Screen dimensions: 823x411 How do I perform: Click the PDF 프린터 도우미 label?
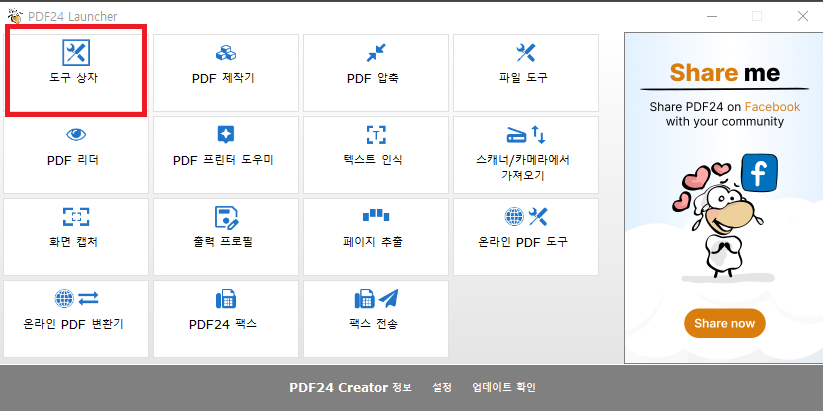pyautogui.click(x=223, y=160)
